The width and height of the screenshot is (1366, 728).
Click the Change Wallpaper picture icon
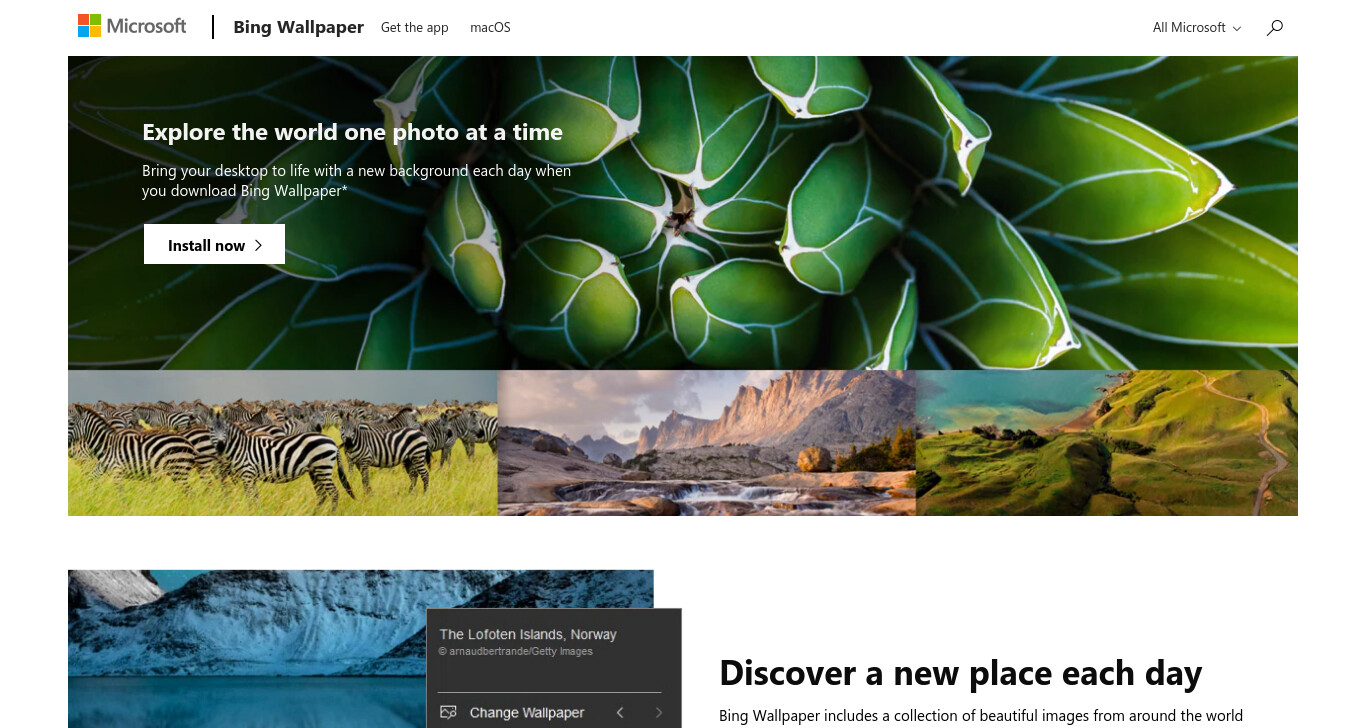click(x=448, y=712)
